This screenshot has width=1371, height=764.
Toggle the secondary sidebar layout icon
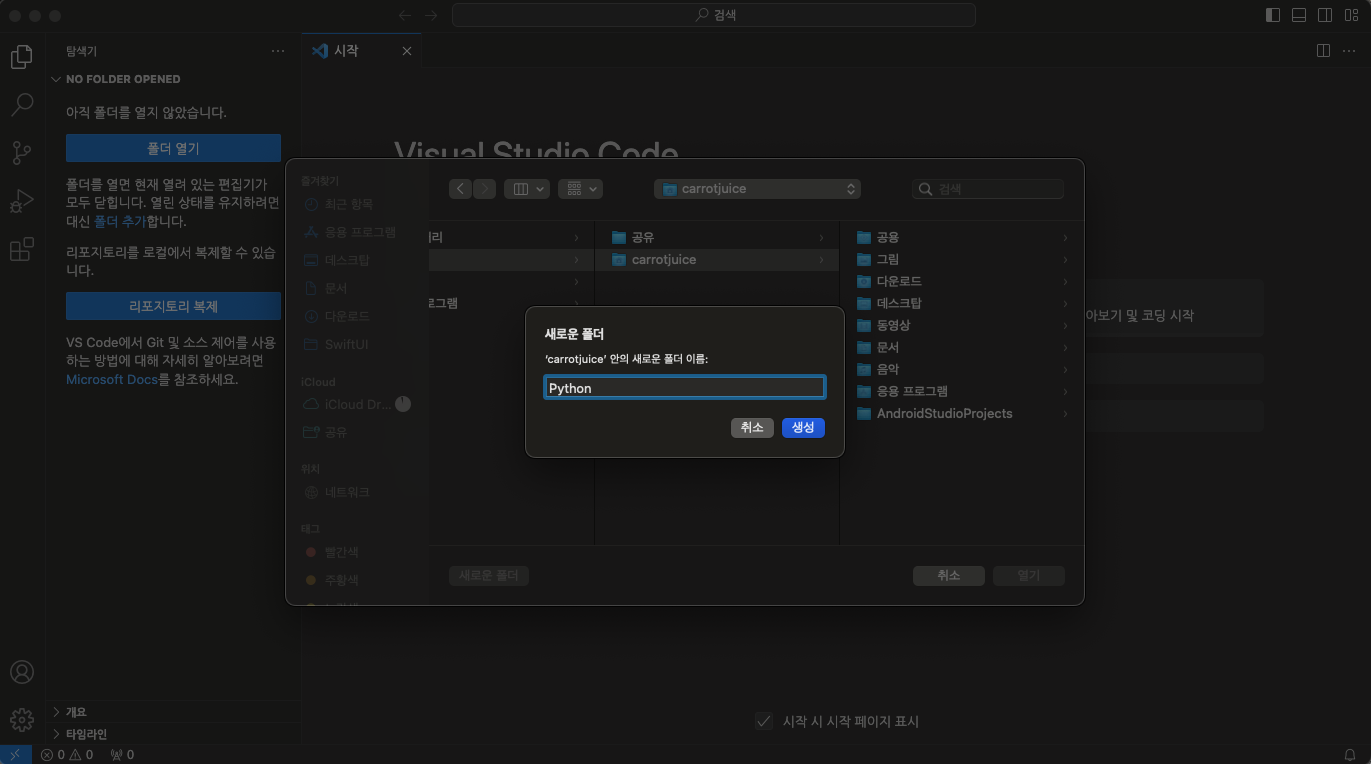[1325, 15]
